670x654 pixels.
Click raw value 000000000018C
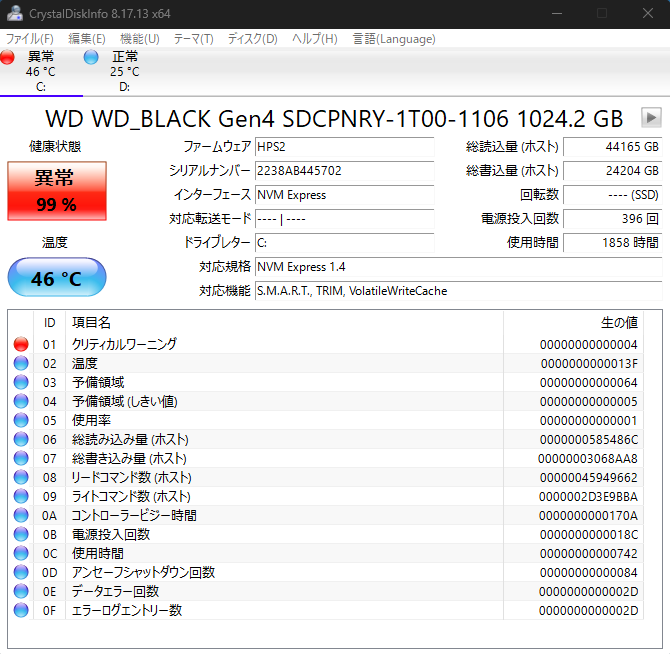point(589,534)
